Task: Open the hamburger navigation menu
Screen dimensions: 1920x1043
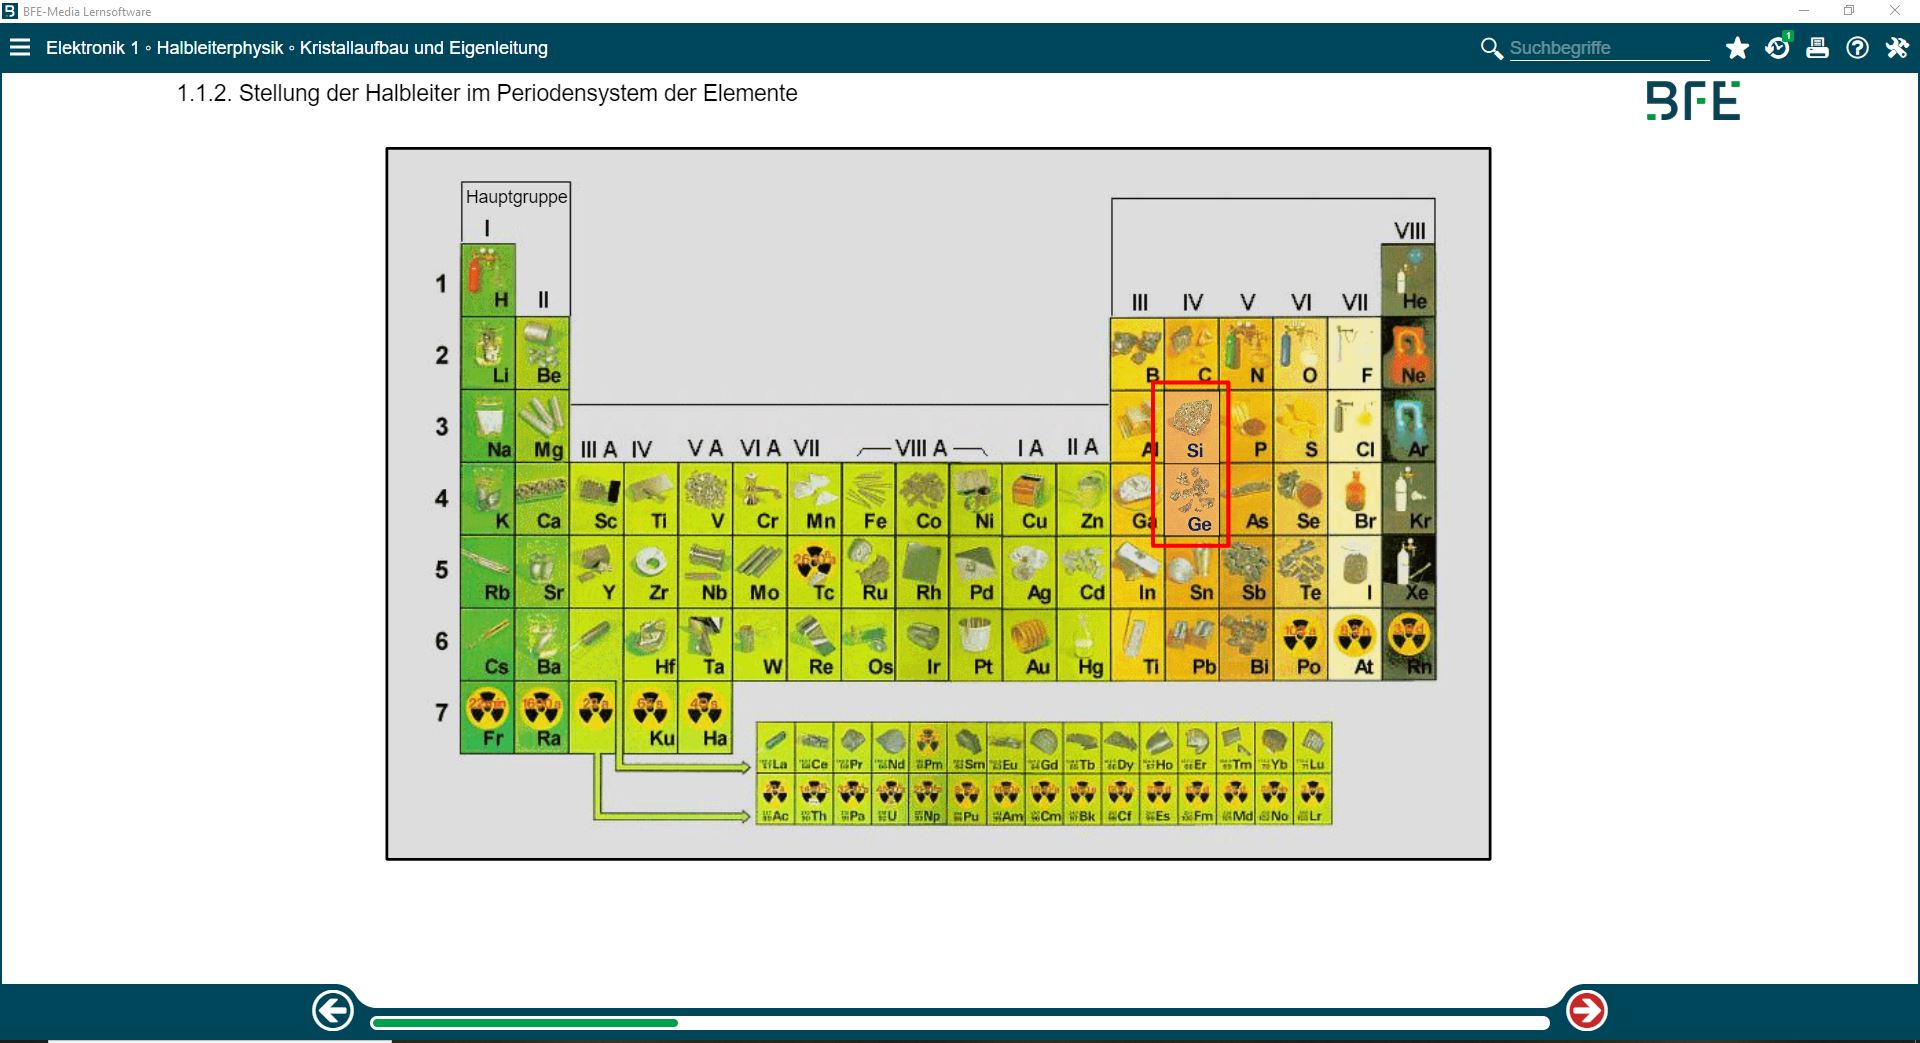Action: click(20, 47)
